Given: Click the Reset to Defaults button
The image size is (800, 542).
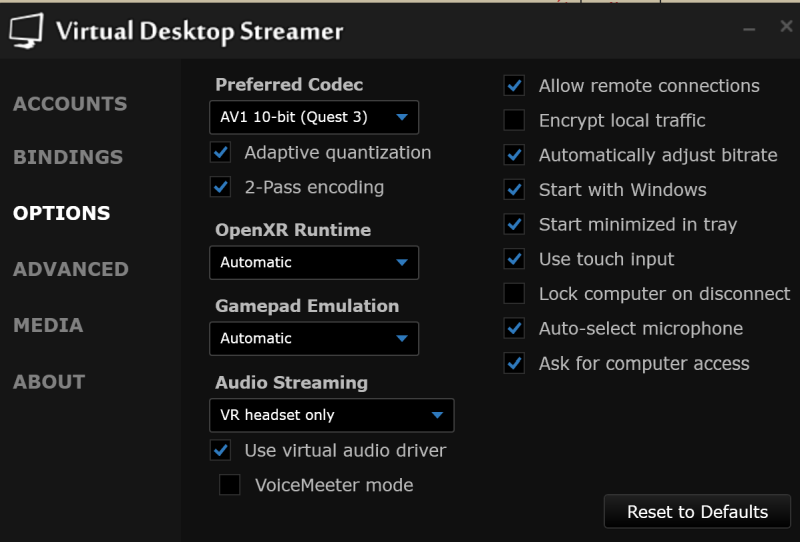Looking at the screenshot, I should (697, 512).
